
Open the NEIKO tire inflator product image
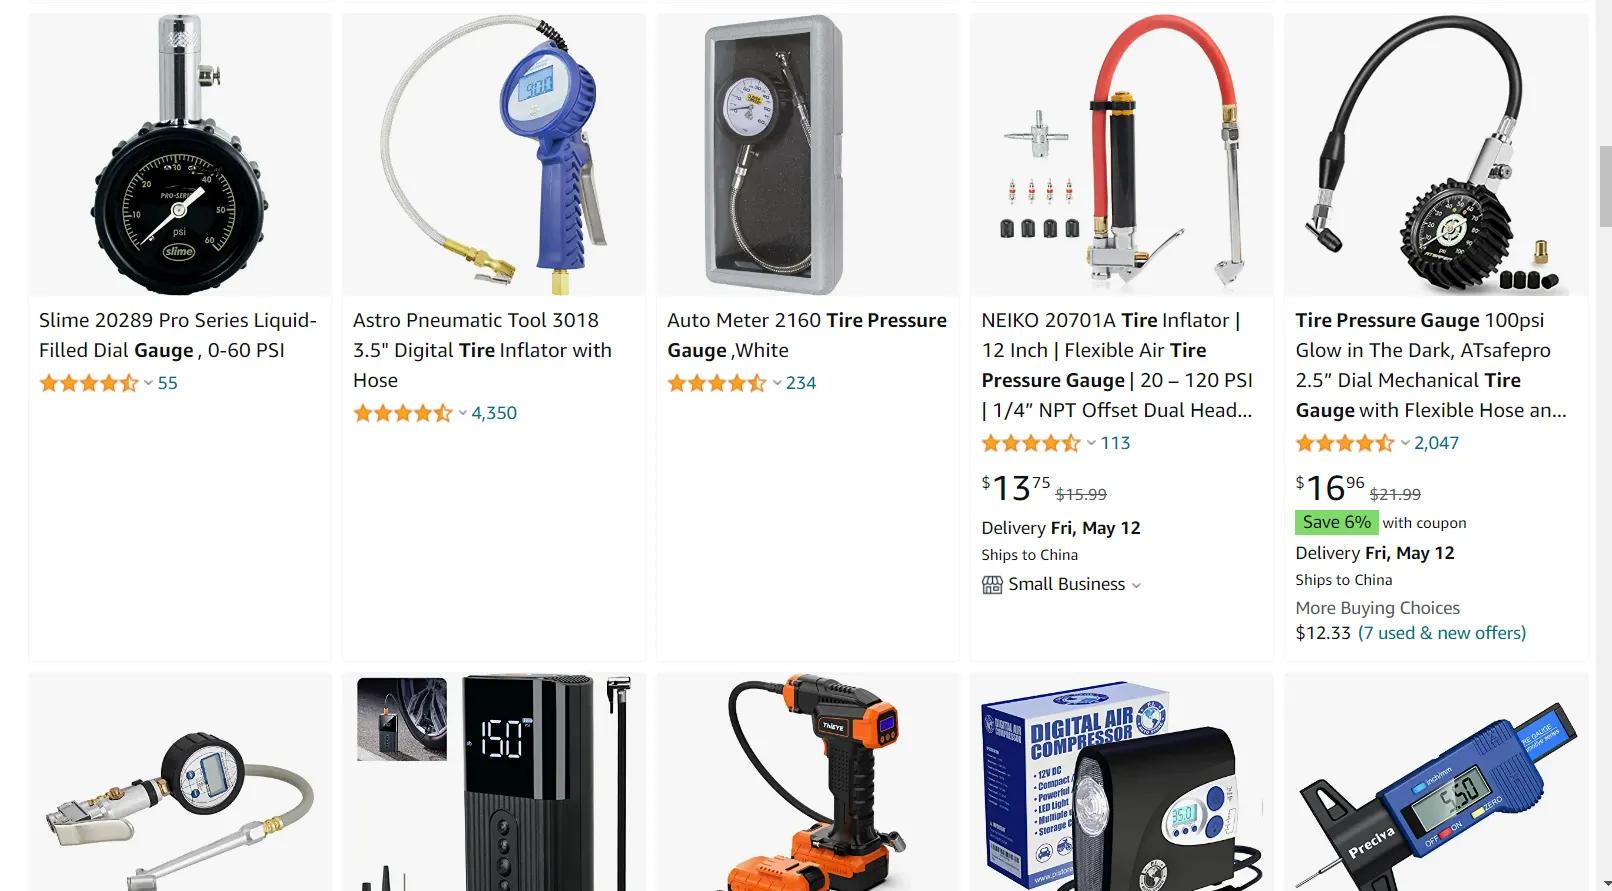click(x=1122, y=155)
